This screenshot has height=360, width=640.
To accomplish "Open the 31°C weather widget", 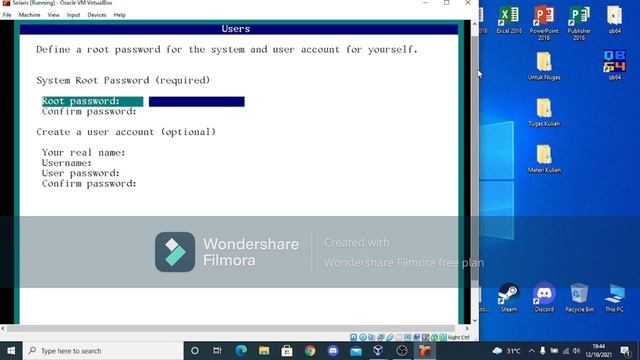I will point(507,351).
